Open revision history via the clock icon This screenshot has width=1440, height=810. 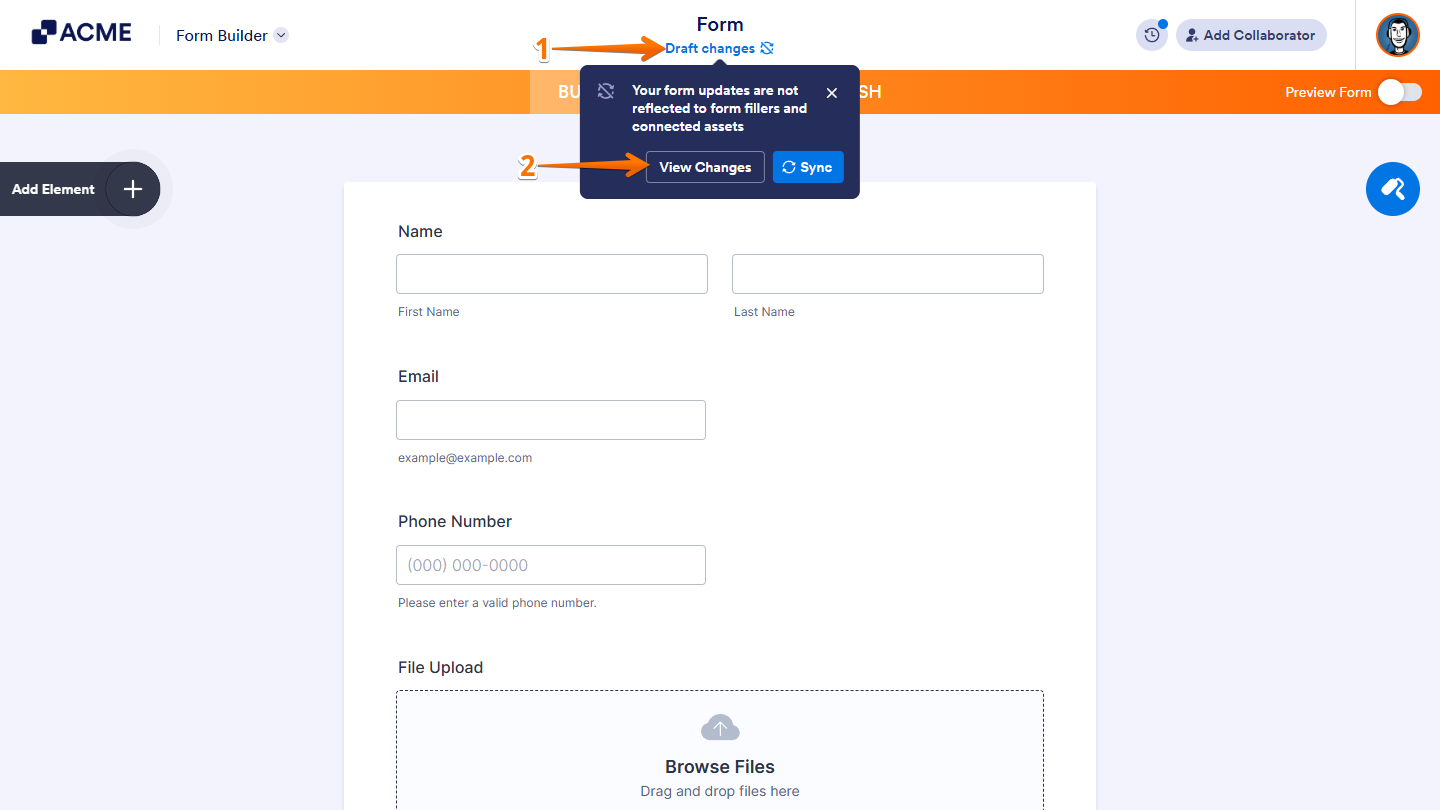(x=1151, y=34)
